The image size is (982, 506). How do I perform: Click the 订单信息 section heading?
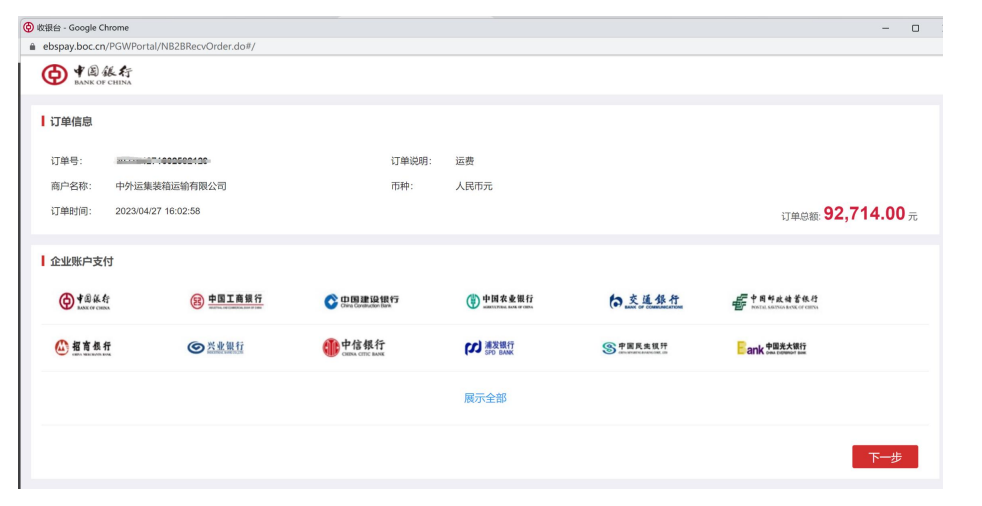tap(71, 121)
